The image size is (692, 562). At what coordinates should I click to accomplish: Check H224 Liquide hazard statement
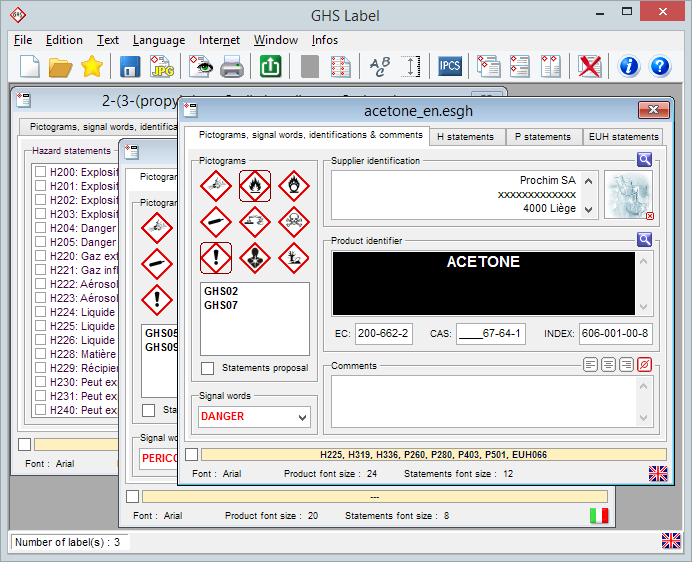41,312
